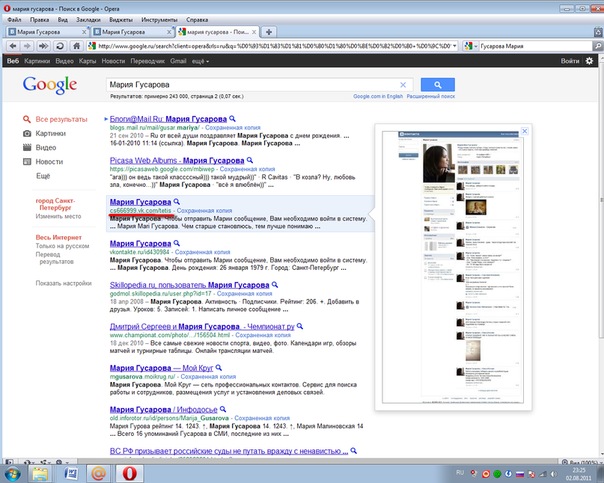Click Google.com in English link
Screen dimensions: 604x483
[378, 96]
